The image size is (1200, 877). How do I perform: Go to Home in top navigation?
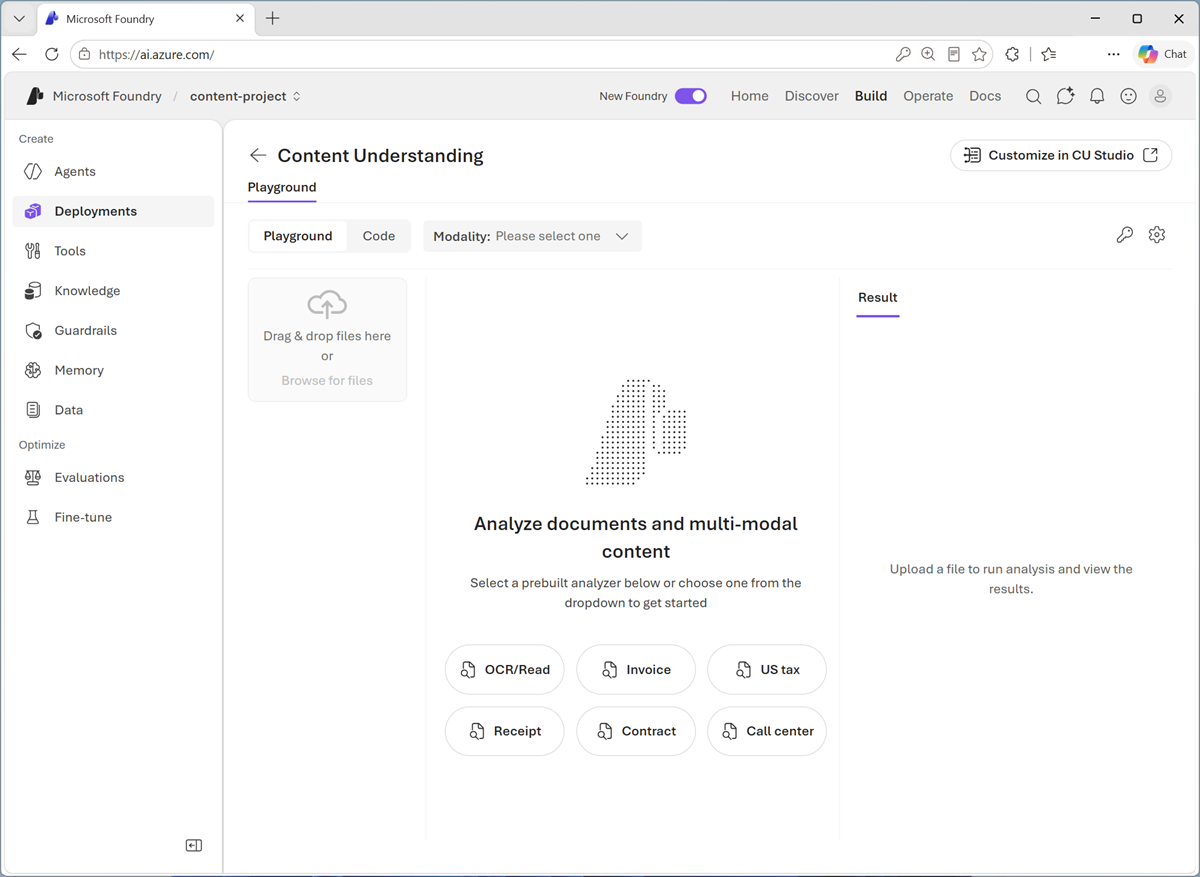point(750,96)
